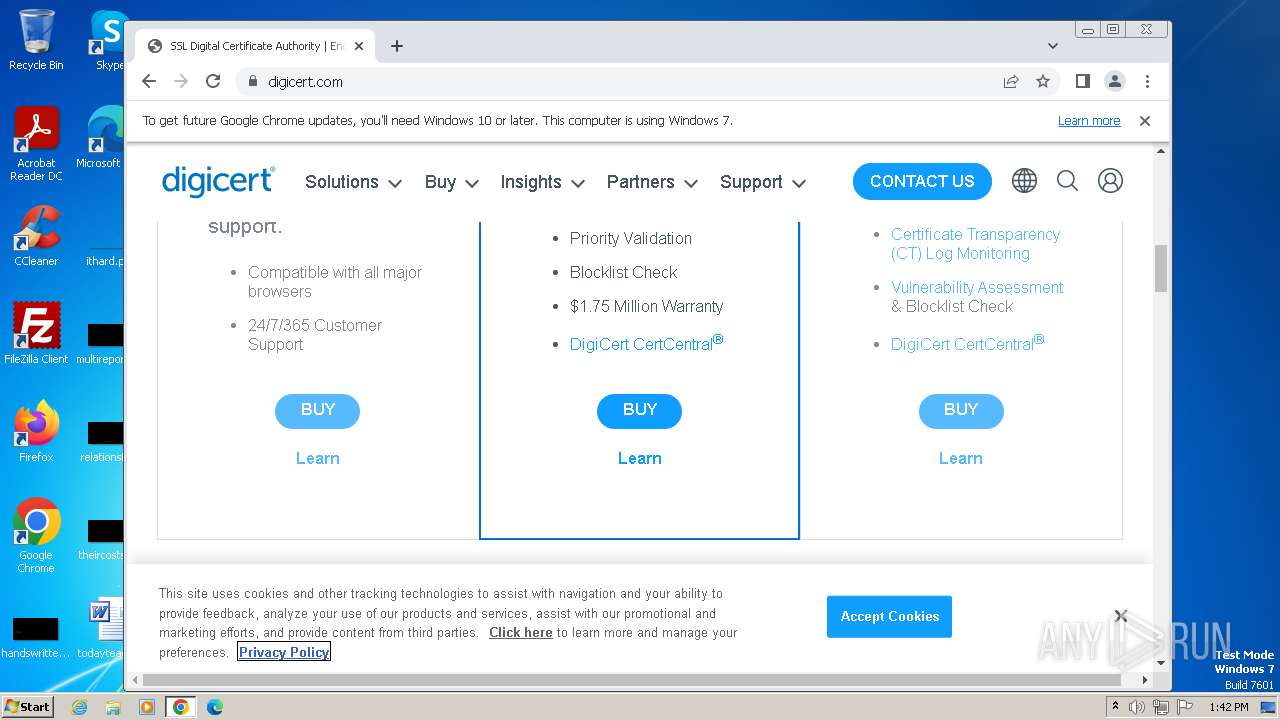
Task: Accept cookies on the DigiCert site
Action: coord(889,616)
